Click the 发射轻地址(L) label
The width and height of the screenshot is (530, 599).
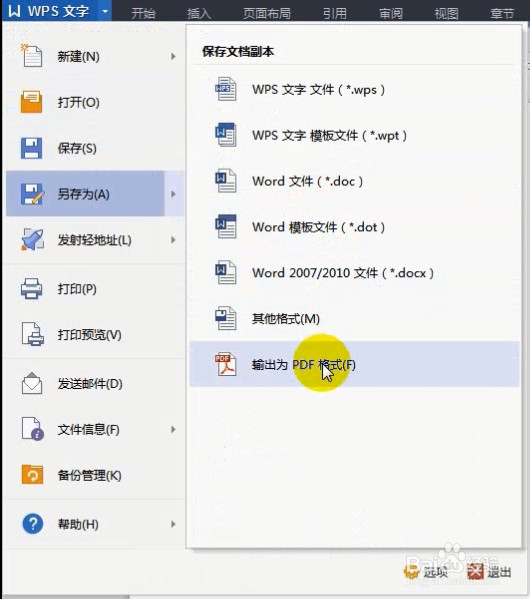(95, 240)
